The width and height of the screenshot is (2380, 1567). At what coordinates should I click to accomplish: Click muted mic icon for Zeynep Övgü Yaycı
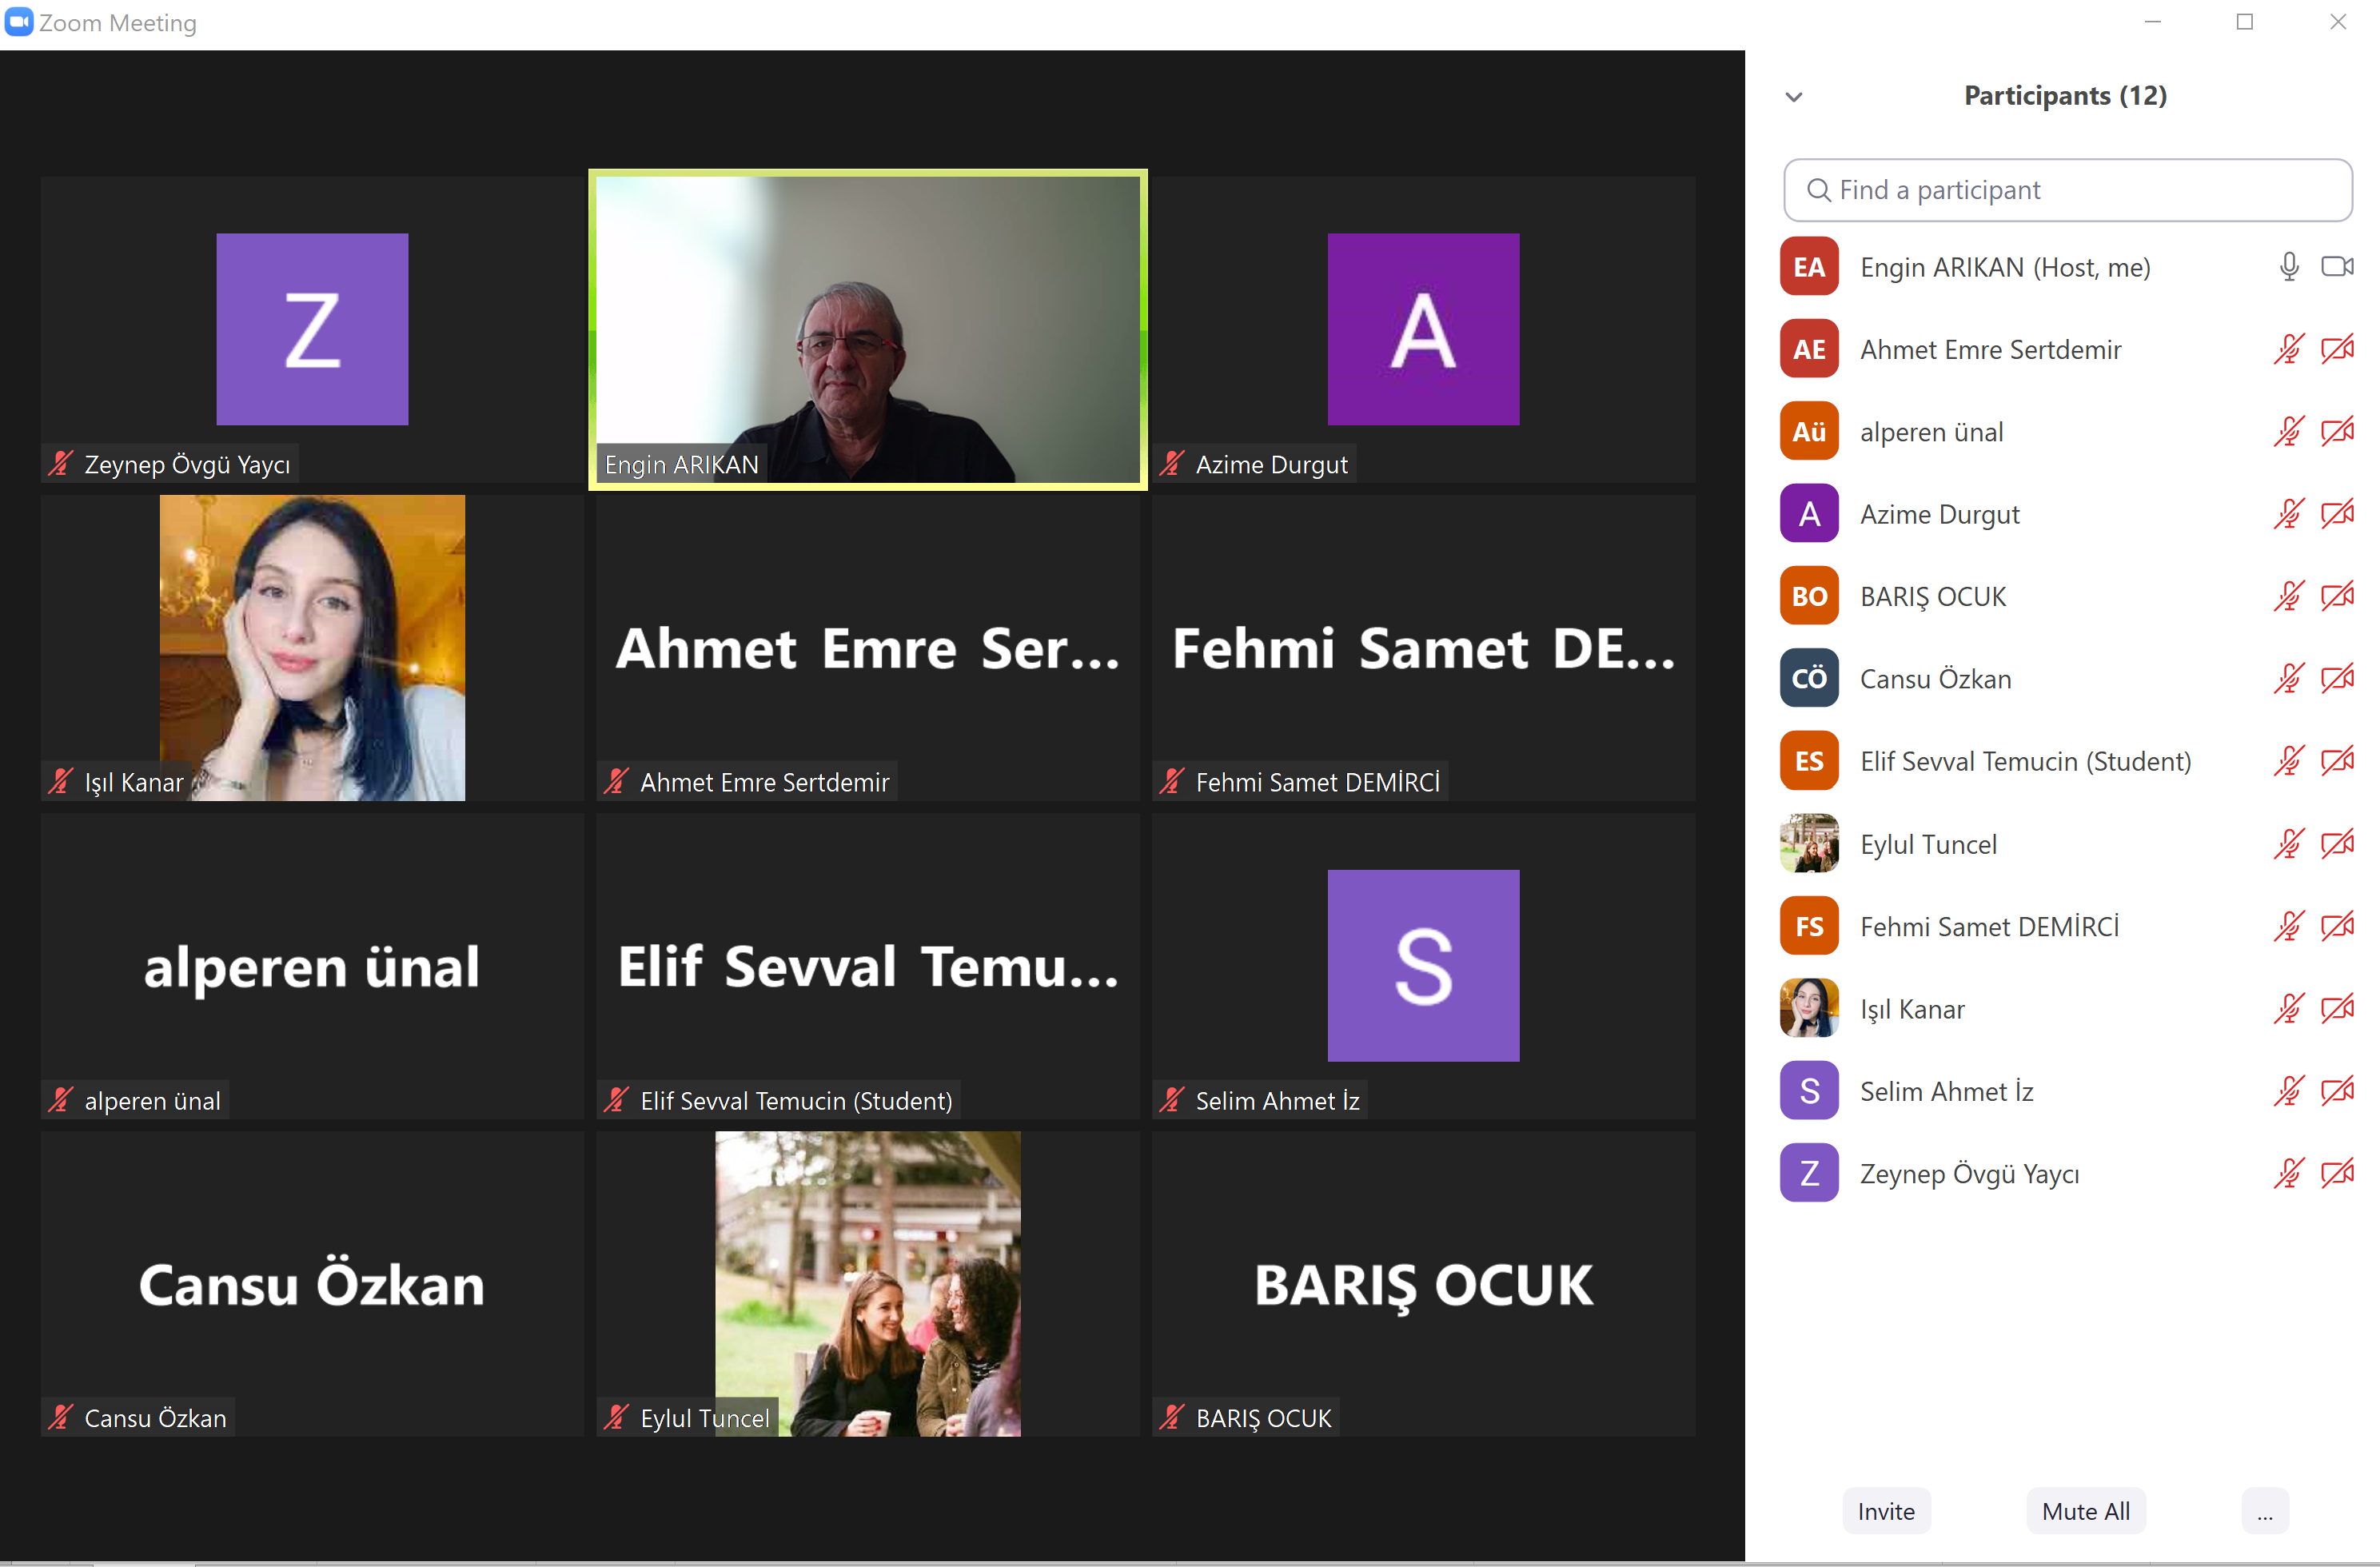[2288, 1173]
